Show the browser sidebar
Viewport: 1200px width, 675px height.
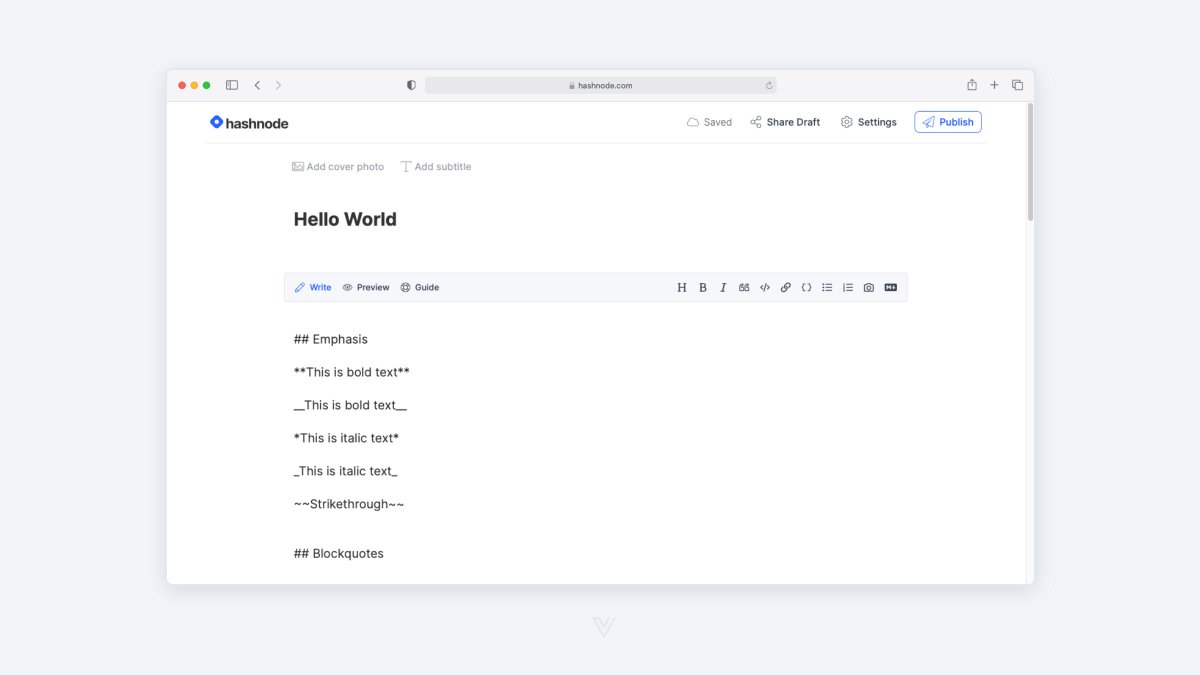click(231, 85)
